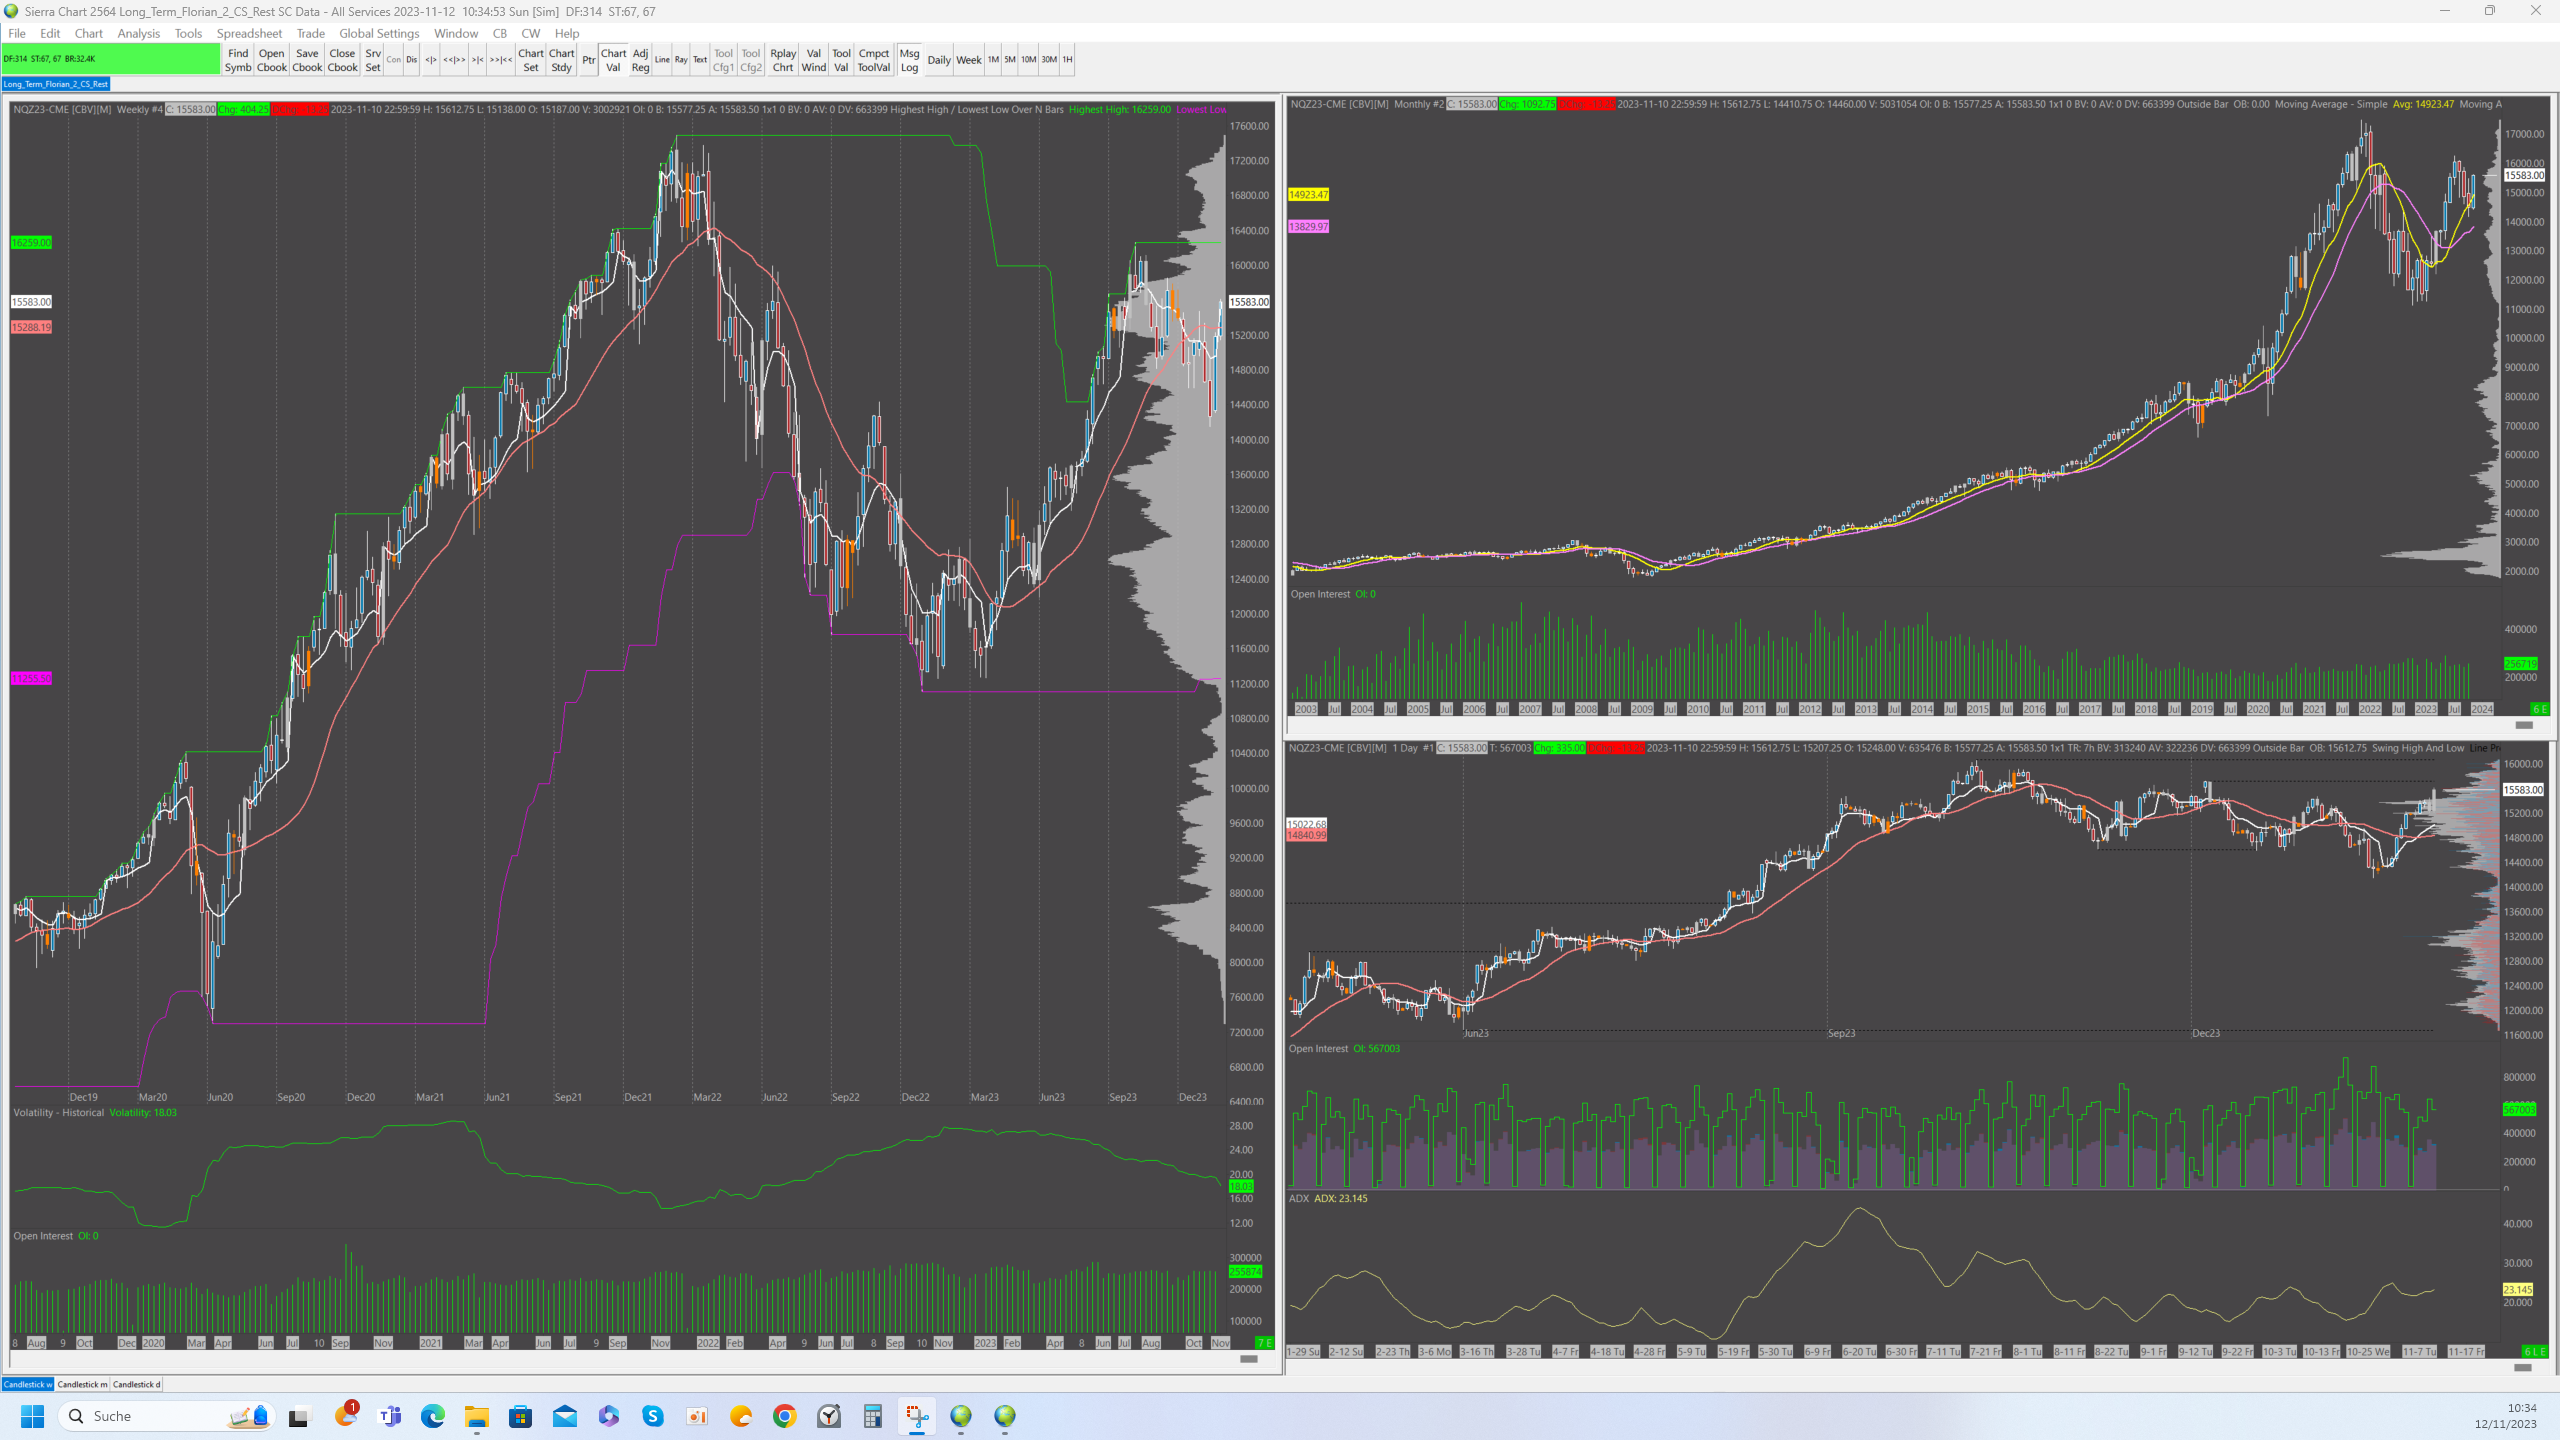Click the Replay Chart button
The image size is (2560, 1440).
coord(783,60)
